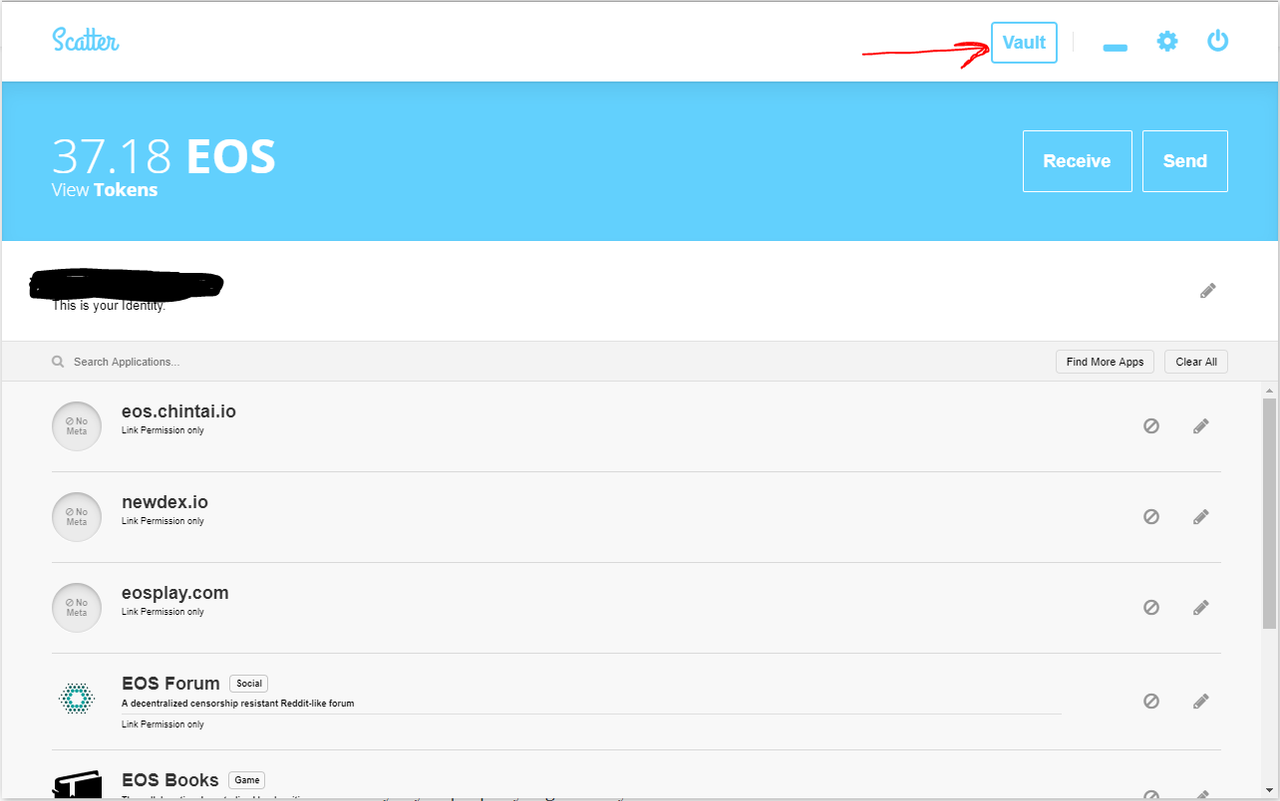Click the power lock icon
Screen dimensions: 1280x801
click(x=1217, y=41)
